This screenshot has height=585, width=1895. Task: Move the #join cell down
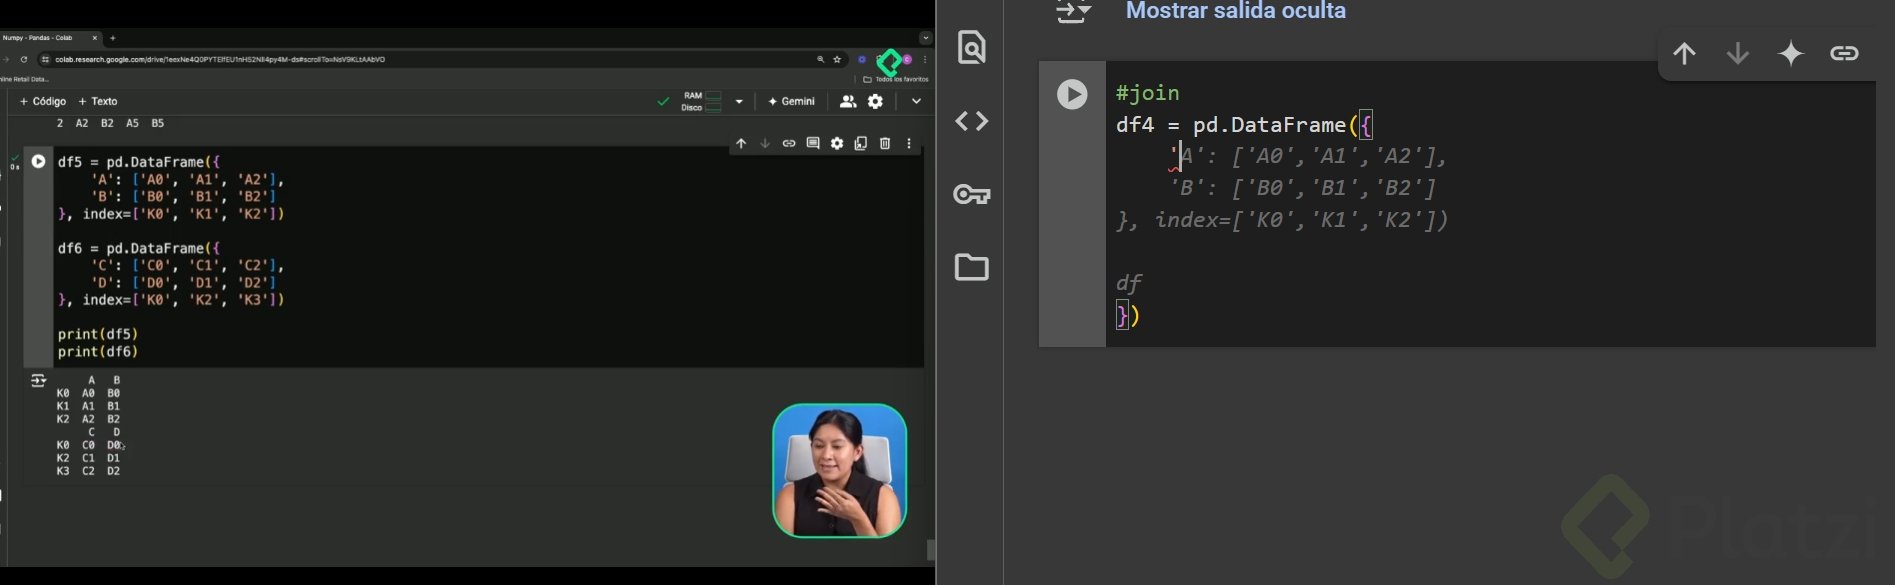(1738, 53)
